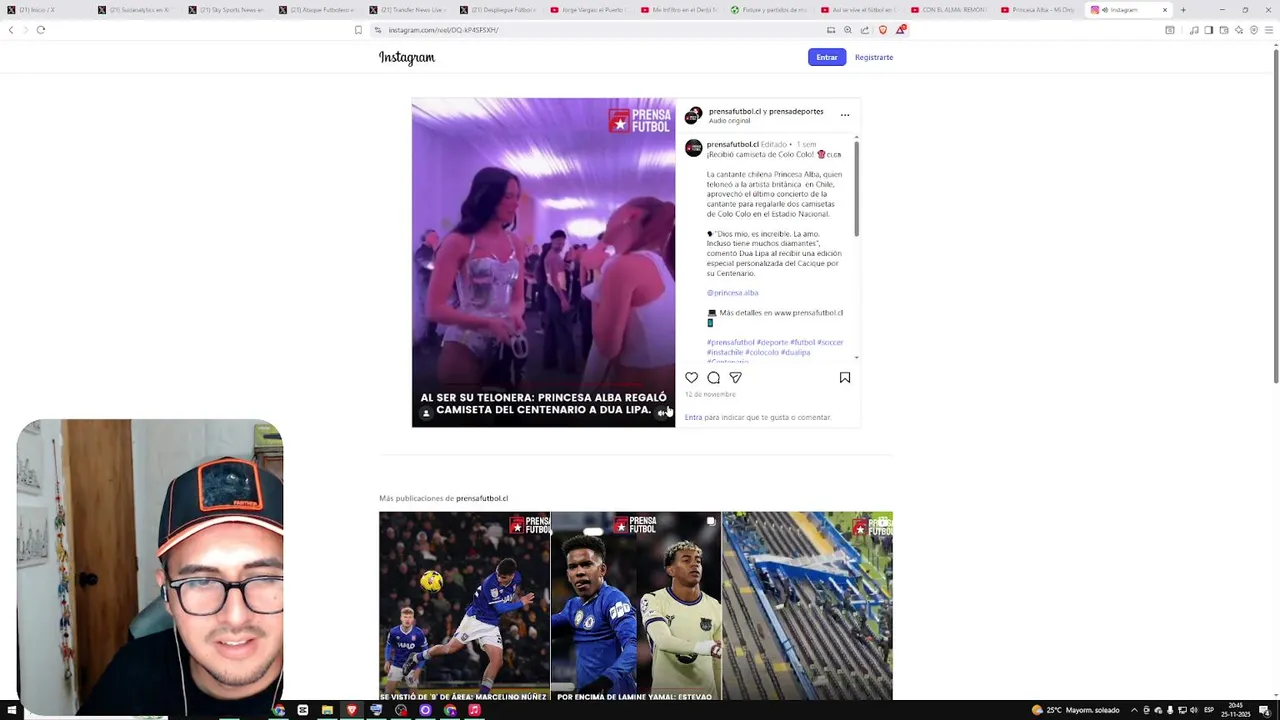This screenshot has width=1280, height=720.
Task: Open the @princesa.alba mention link
Action: [732, 293]
